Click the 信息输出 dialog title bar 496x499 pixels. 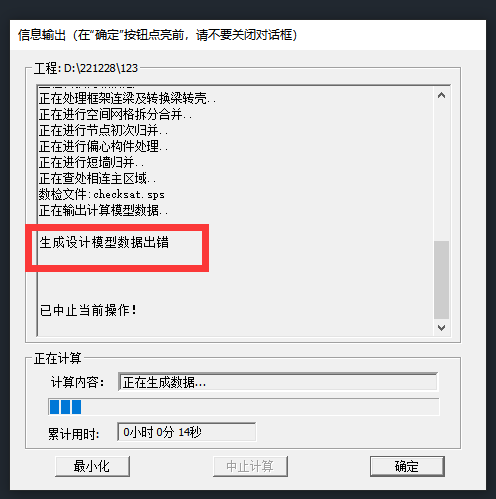248,35
